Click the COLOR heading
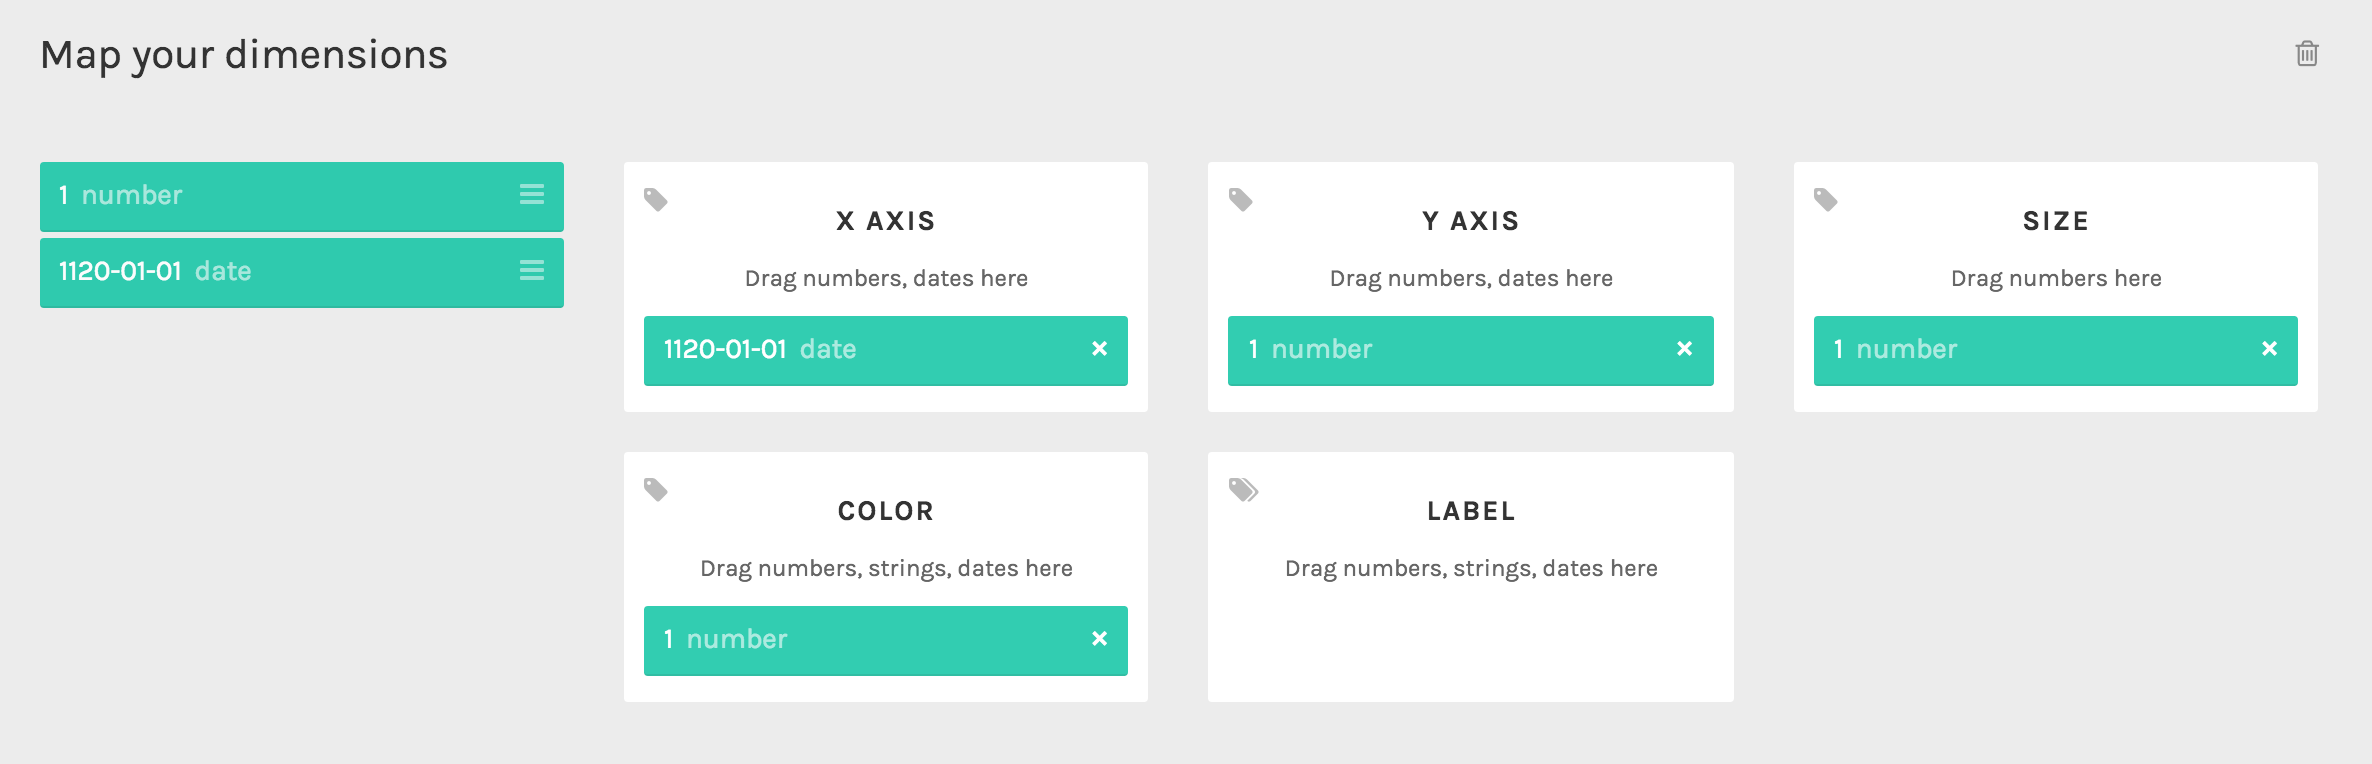The height and width of the screenshot is (764, 2372). click(886, 511)
